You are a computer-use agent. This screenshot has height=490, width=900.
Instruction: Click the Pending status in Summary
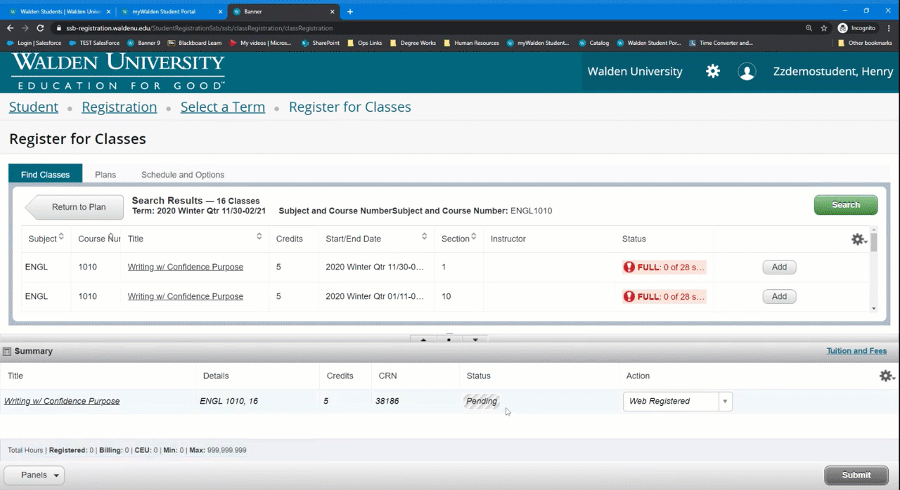tap(482, 401)
